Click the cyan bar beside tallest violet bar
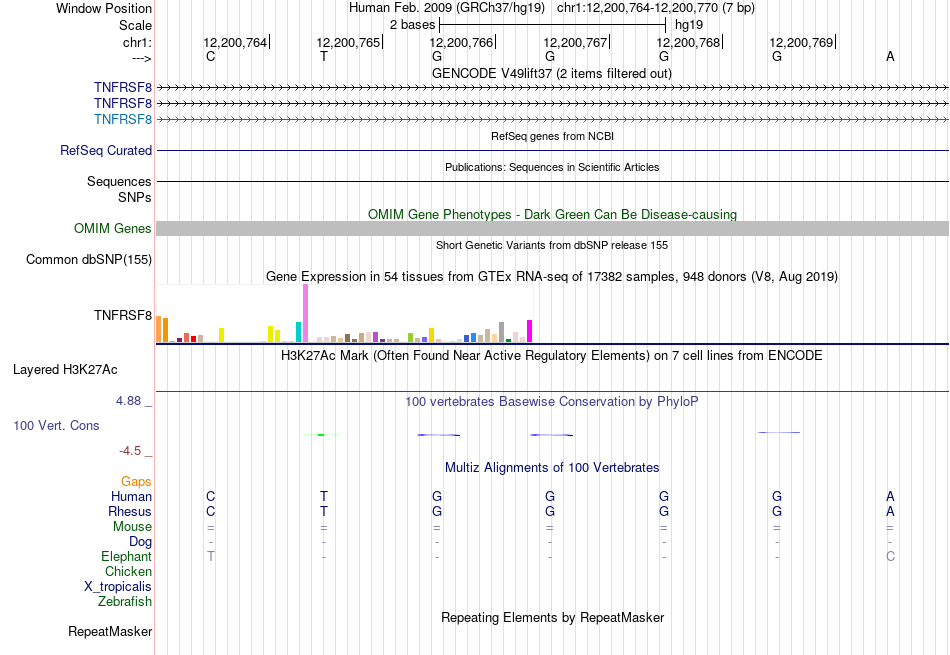The image size is (950, 655). pyautogui.click(x=299, y=332)
